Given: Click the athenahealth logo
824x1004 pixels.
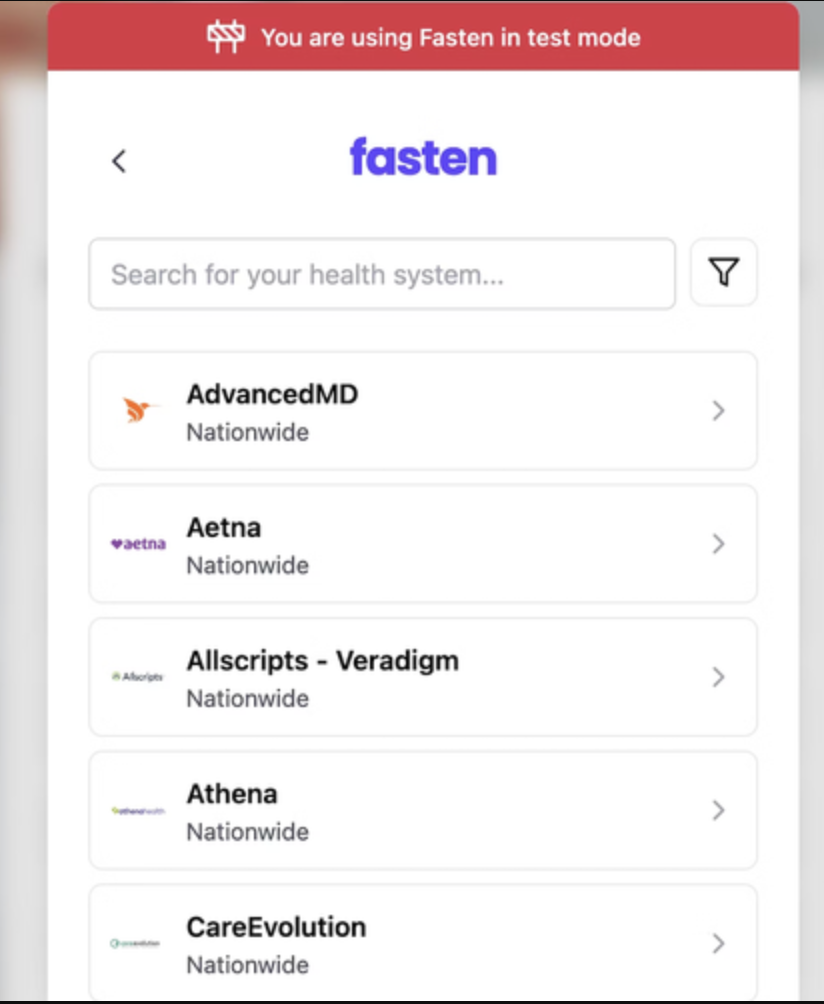Looking at the screenshot, I should [138, 810].
